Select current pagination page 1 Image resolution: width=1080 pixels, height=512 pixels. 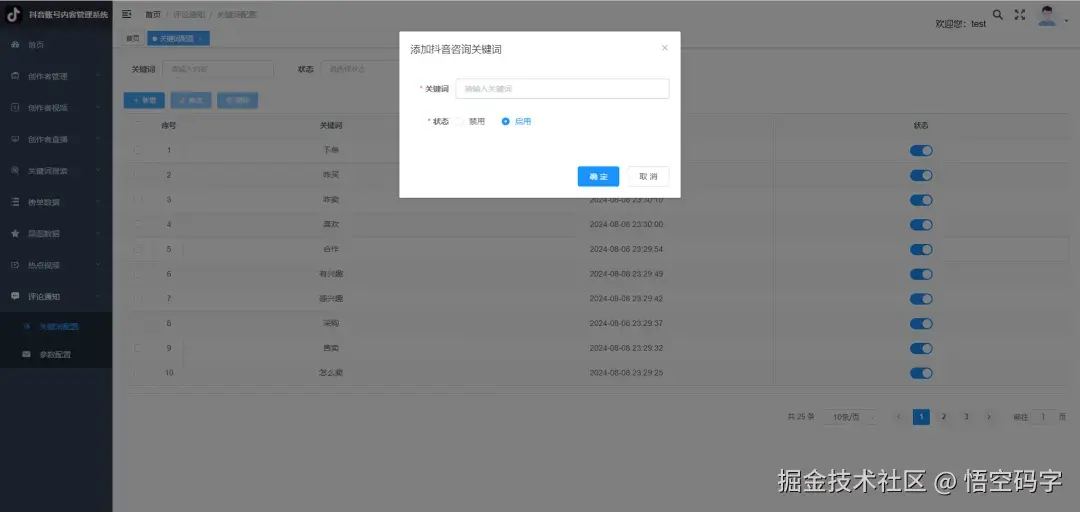(921, 417)
